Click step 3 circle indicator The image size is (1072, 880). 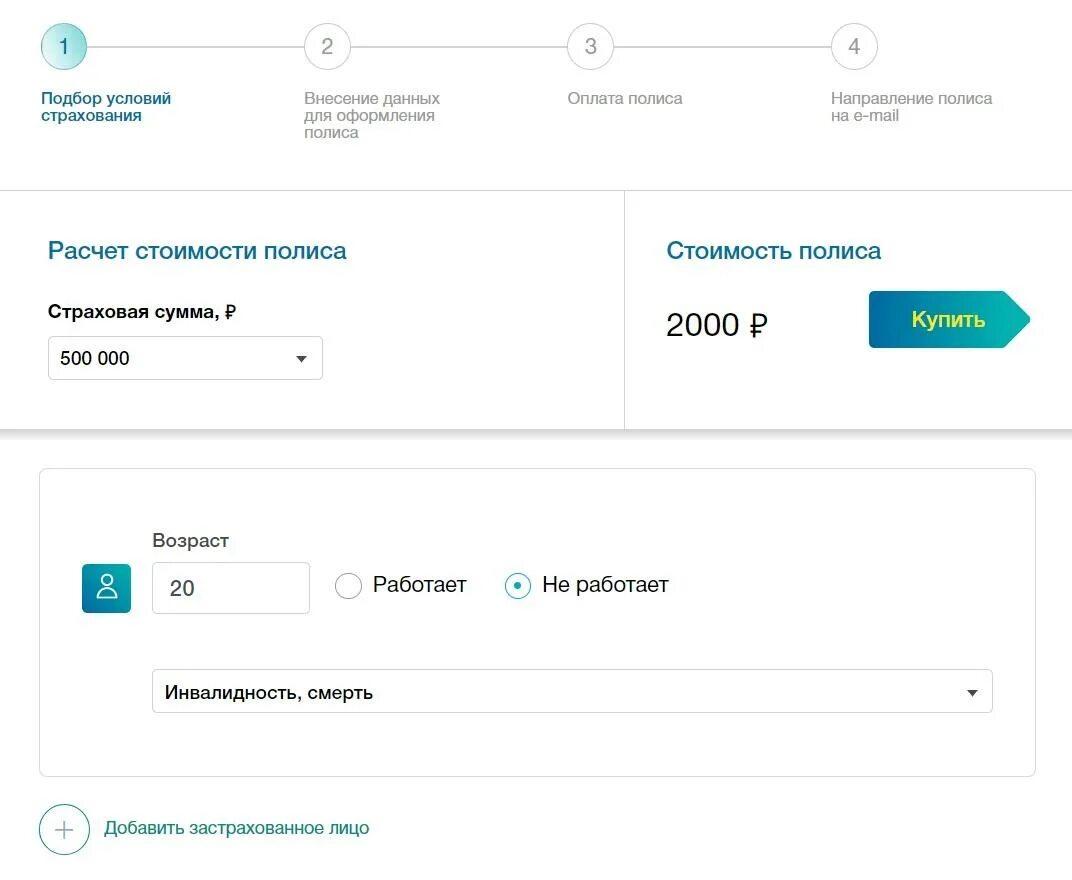[x=590, y=47]
